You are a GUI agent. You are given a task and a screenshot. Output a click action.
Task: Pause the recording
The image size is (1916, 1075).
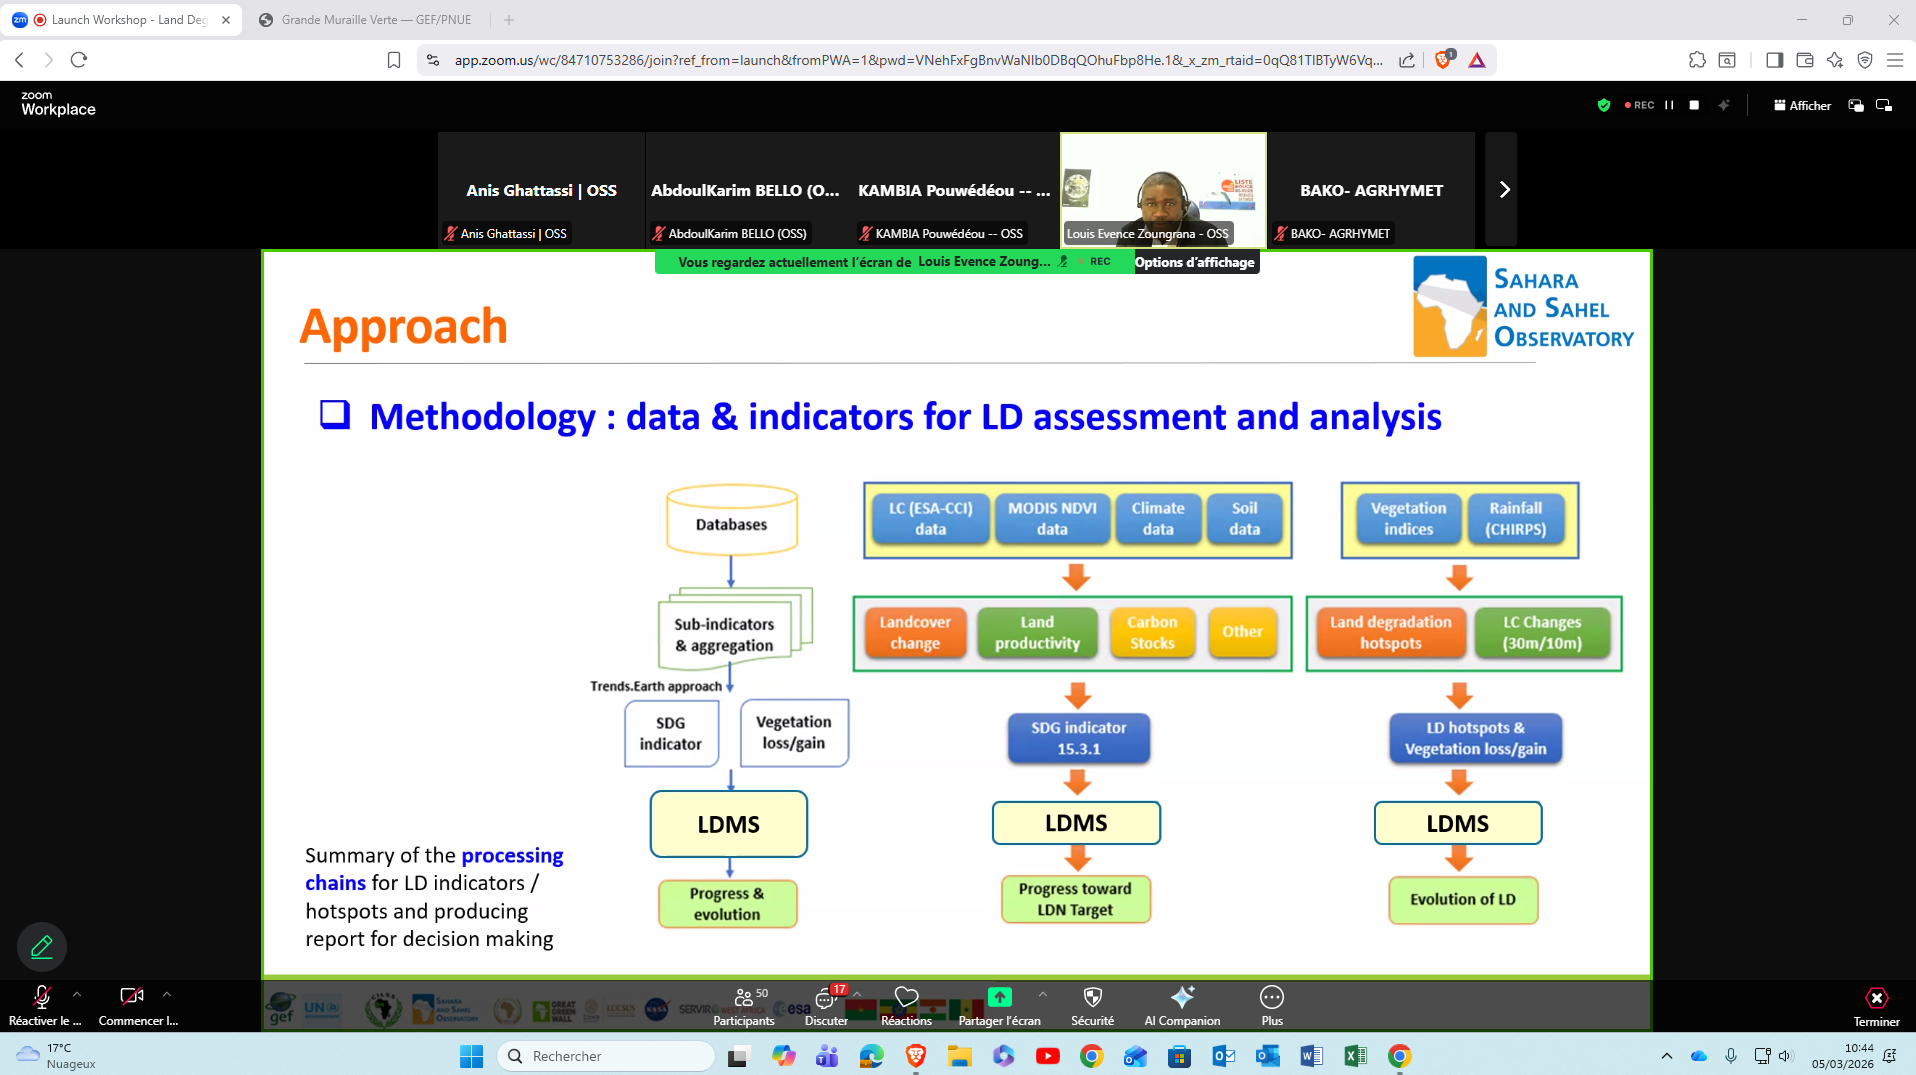pyautogui.click(x=1669, y=105)
